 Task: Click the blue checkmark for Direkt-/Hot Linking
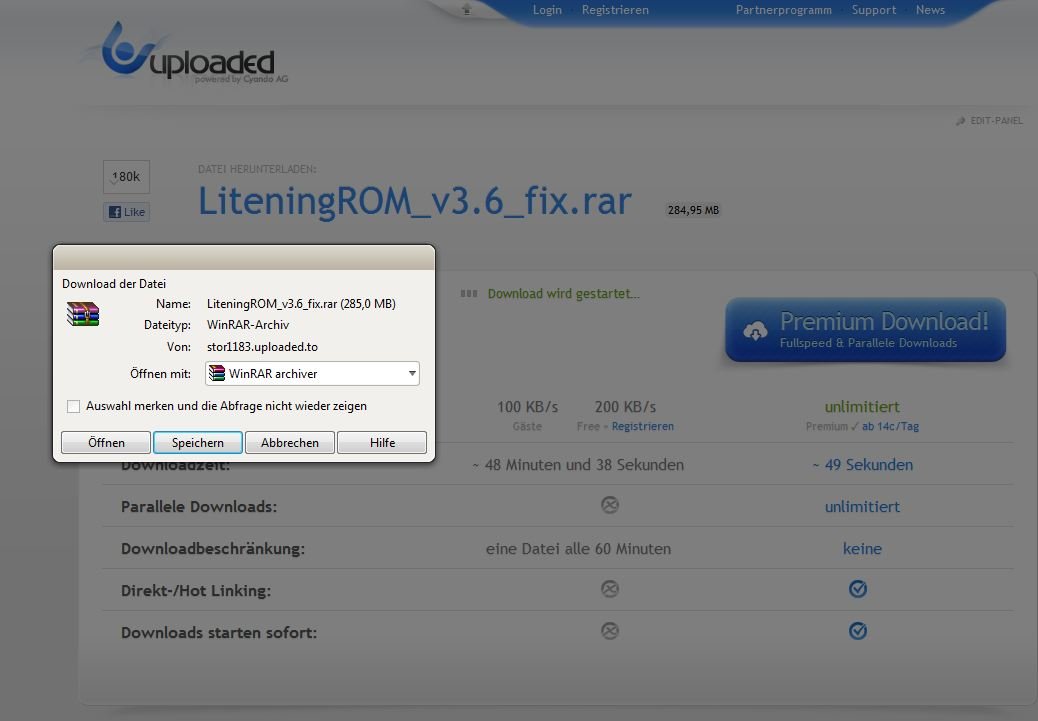click(858, 589)
